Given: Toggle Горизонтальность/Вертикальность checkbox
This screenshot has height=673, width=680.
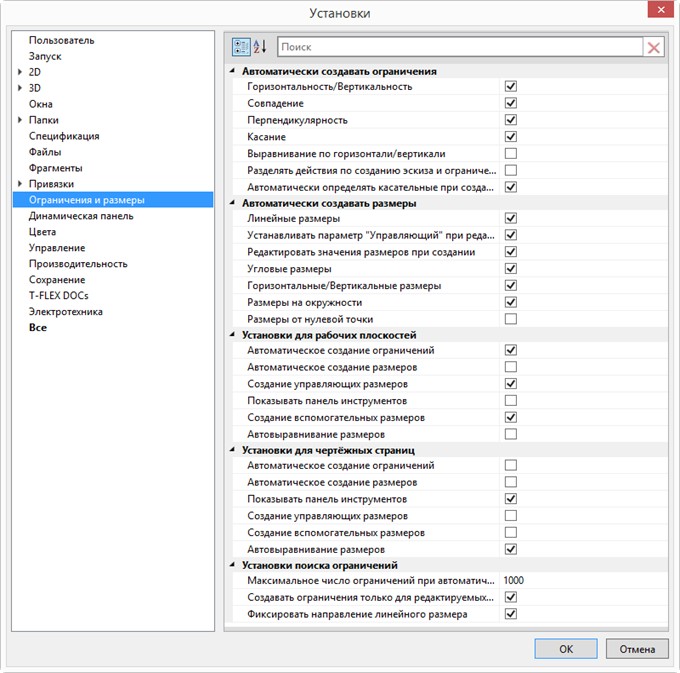Looking at the screenshot, I should tap(511, 86).
